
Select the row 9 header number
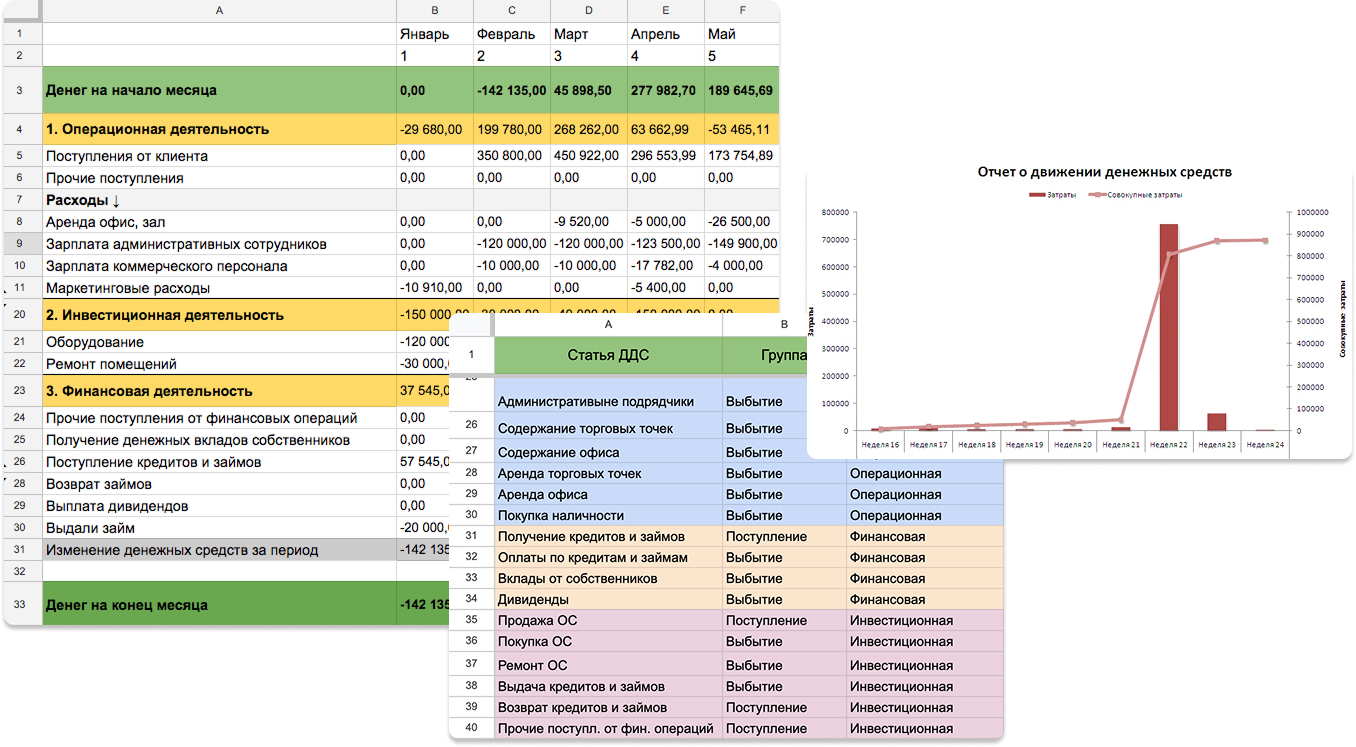click(20, 244)
